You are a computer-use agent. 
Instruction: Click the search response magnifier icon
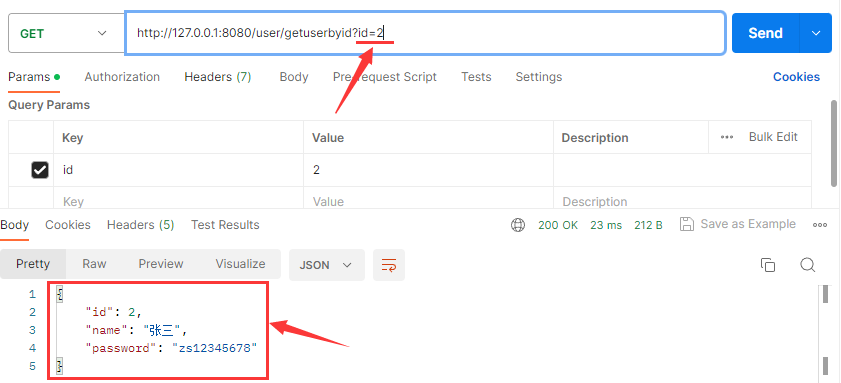tap(808, 265)
